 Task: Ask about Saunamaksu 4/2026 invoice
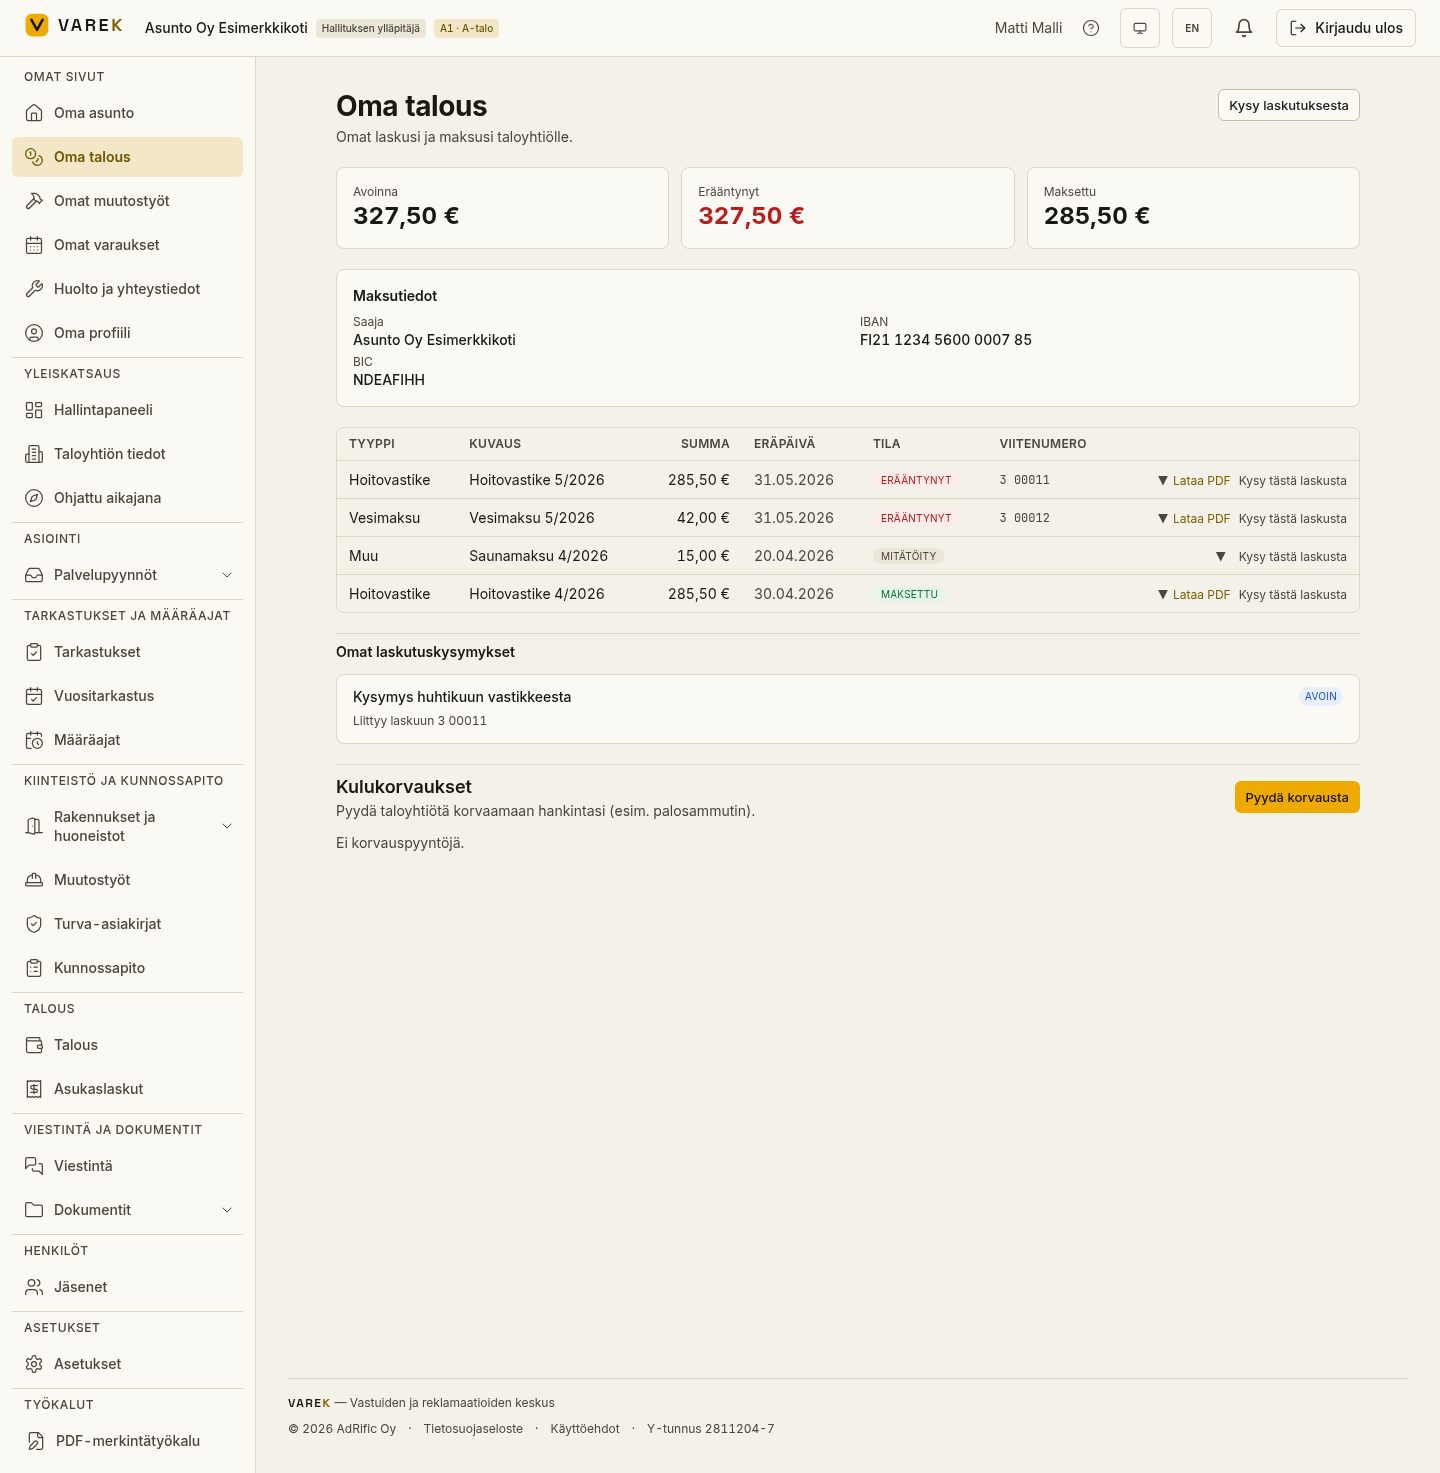1292,557
